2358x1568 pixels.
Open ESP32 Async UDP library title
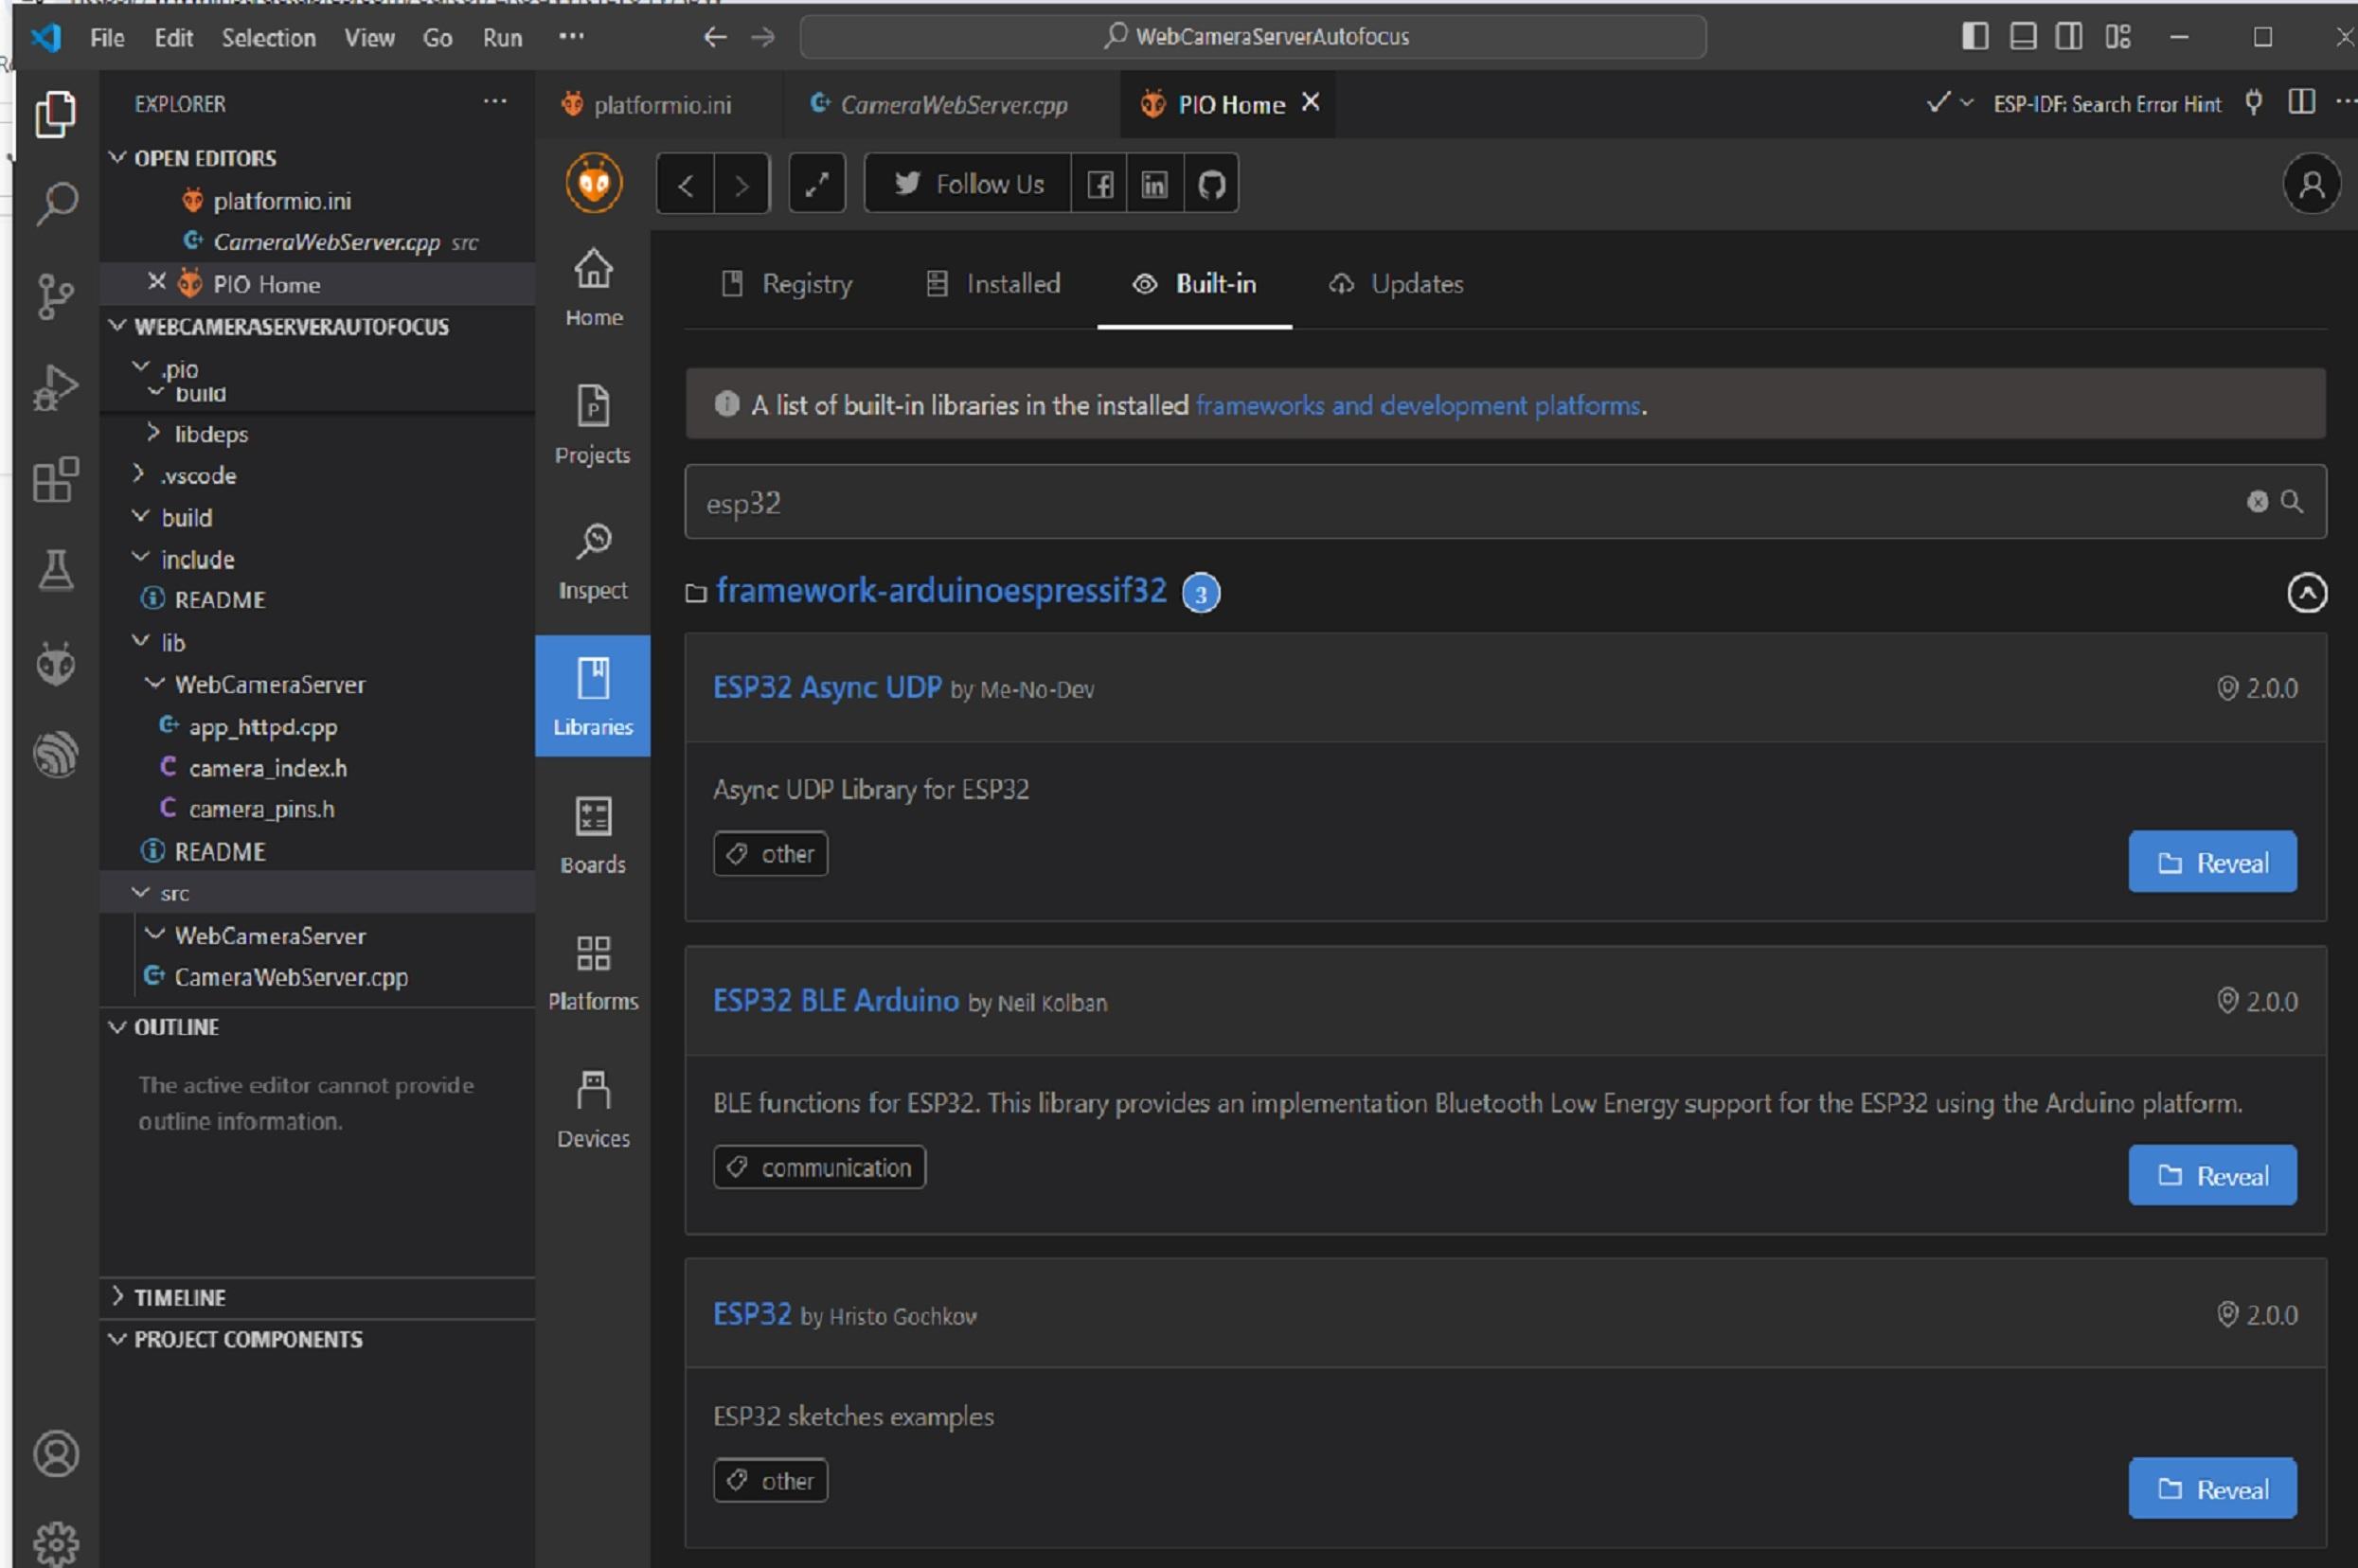[x=827, y=687]
